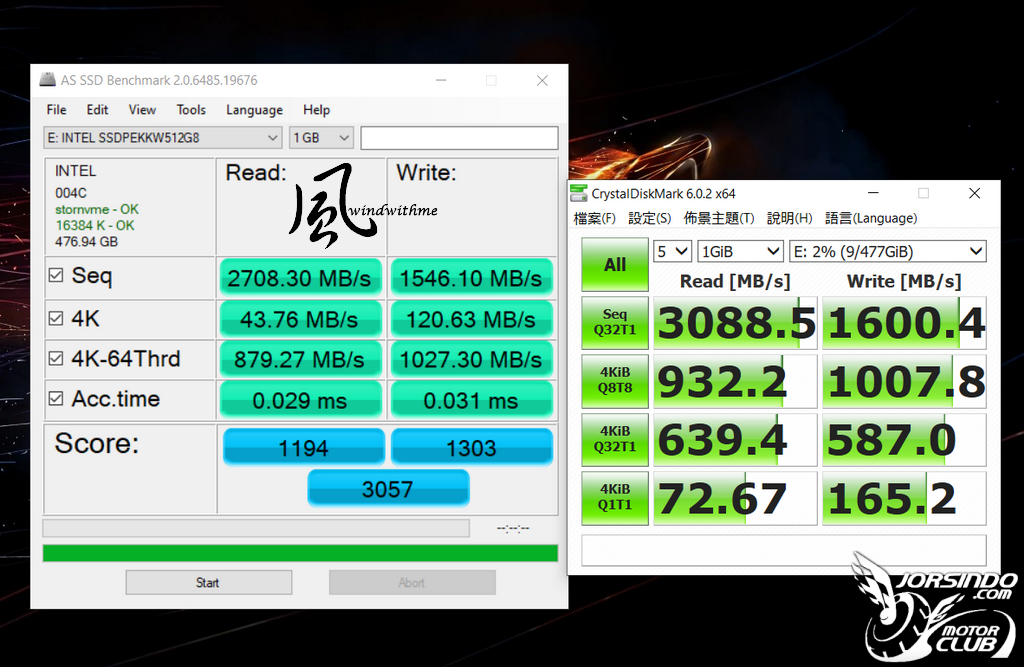Toggle the Seq test checkbox

coord(56,275)
